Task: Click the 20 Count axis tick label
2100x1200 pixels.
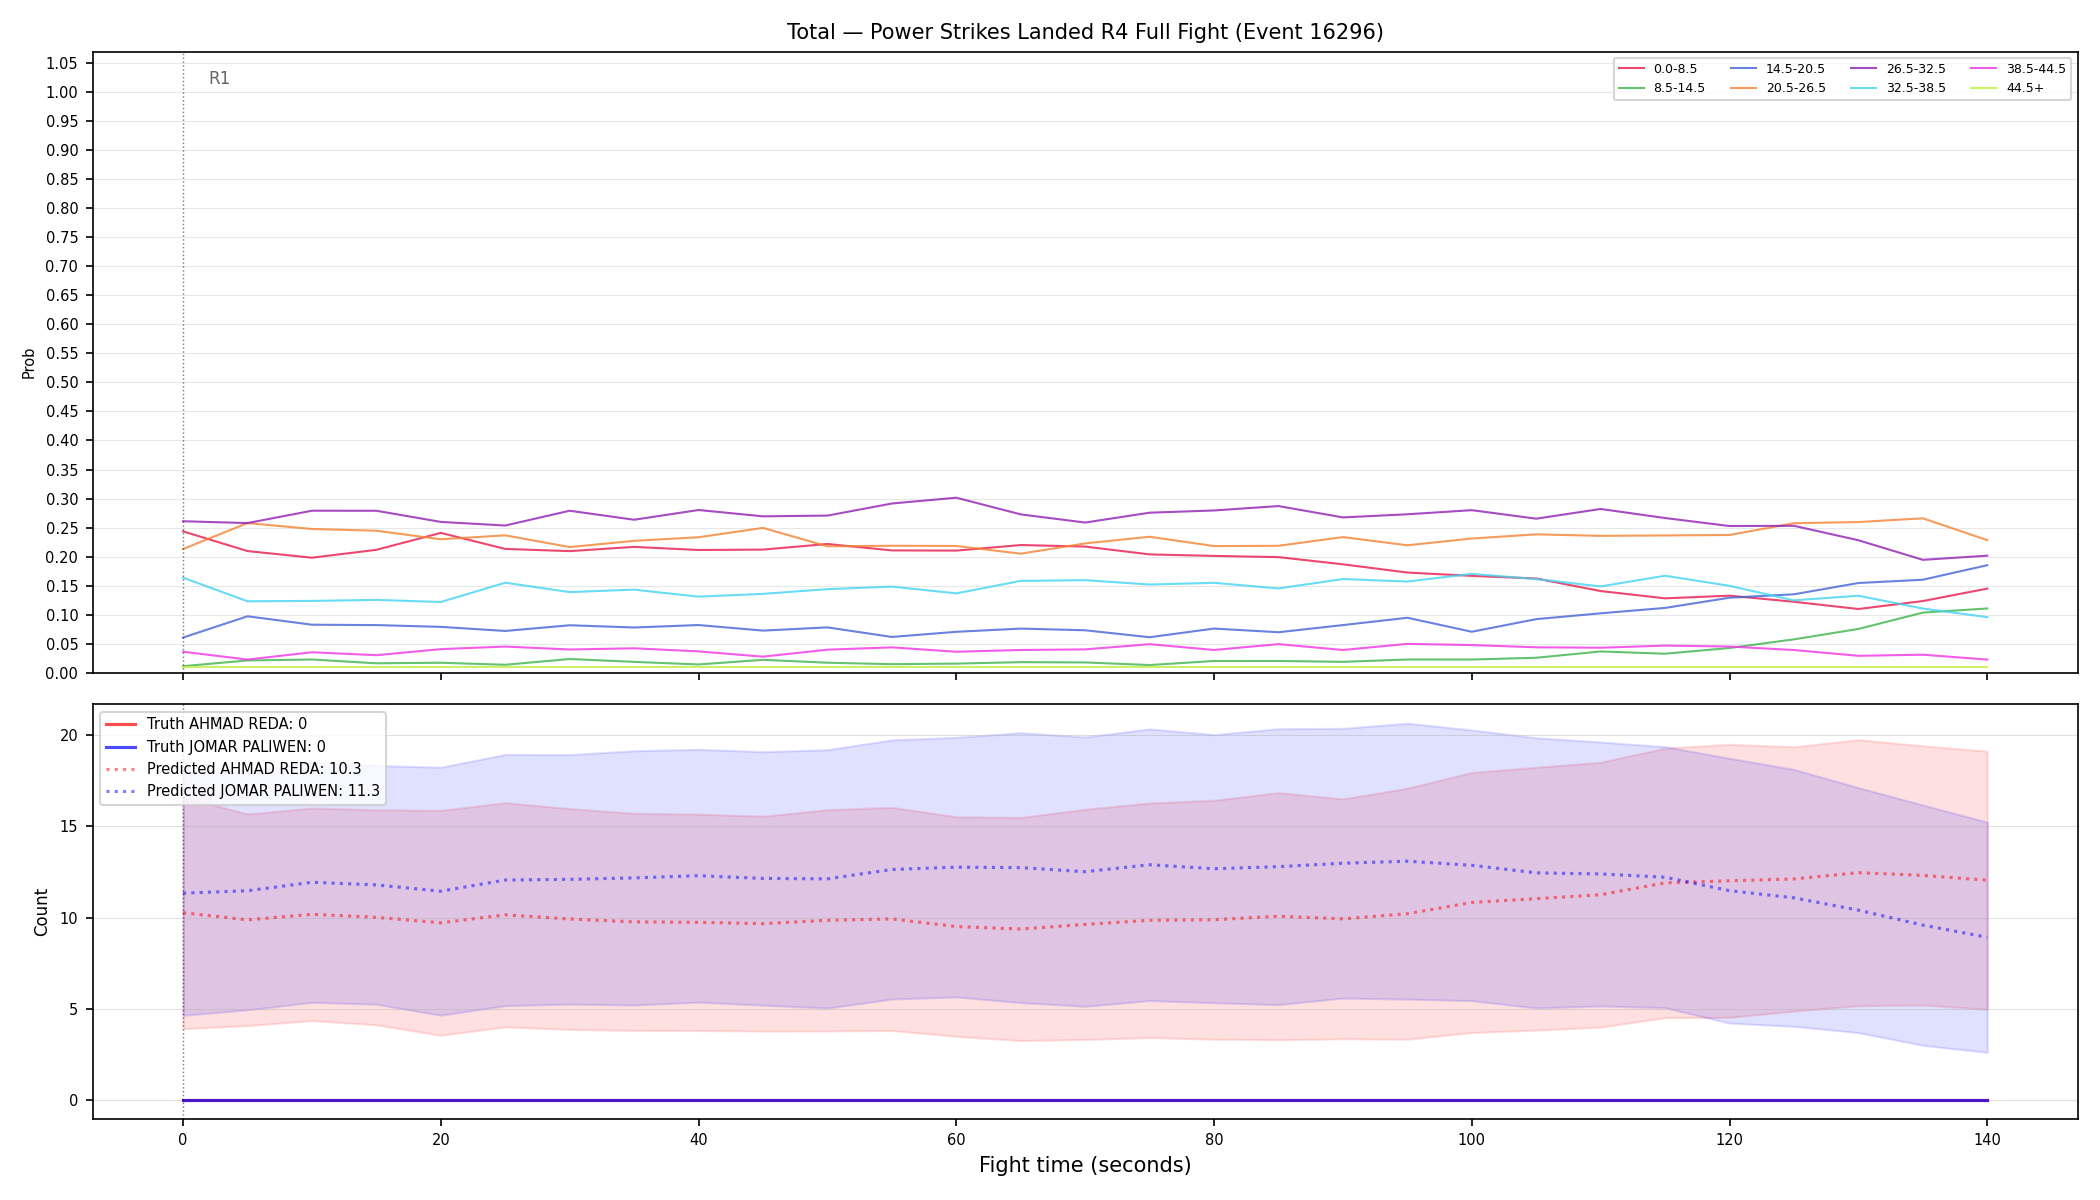Action: pyautogui.click(x=69, y=736)
